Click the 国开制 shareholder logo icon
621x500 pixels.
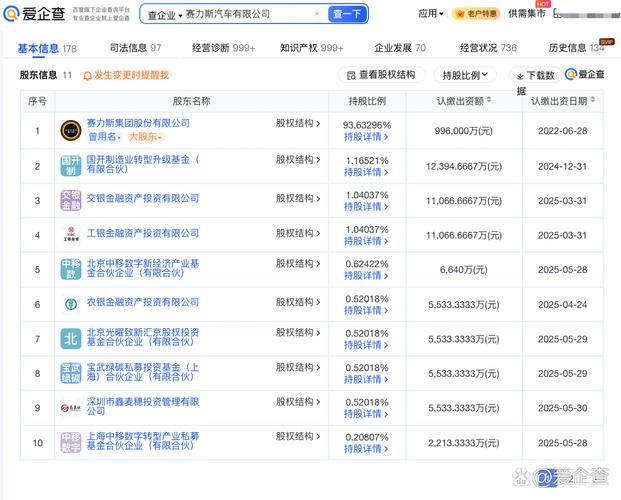coord(71,166)
